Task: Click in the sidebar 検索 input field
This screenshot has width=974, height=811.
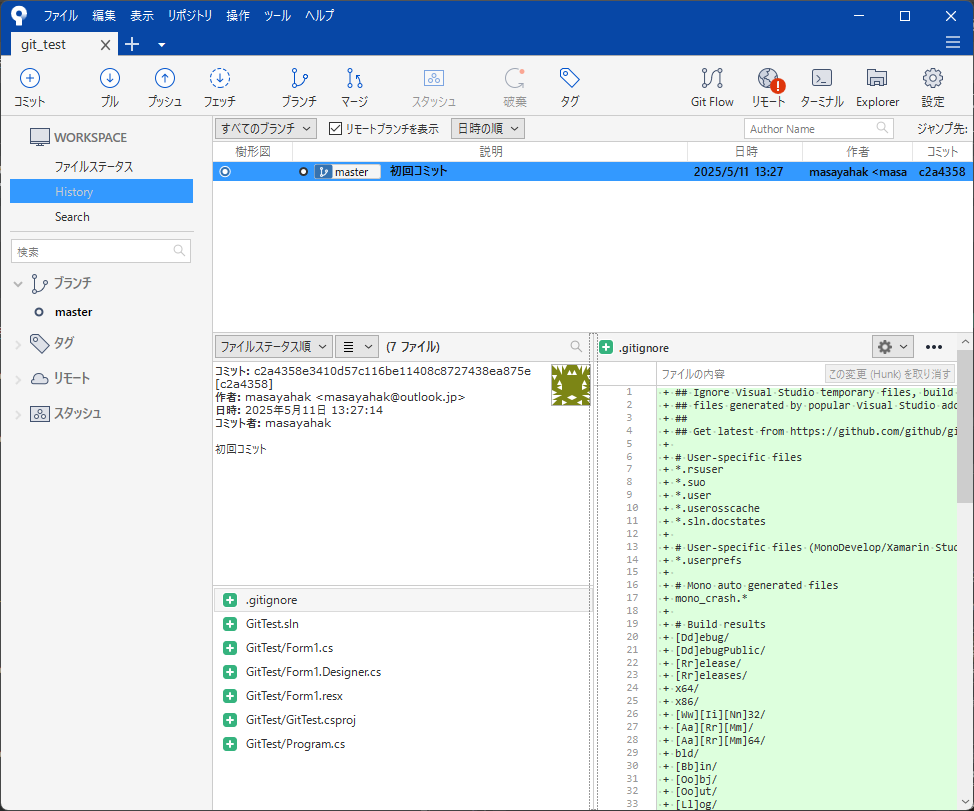Action: pos(101,251)
